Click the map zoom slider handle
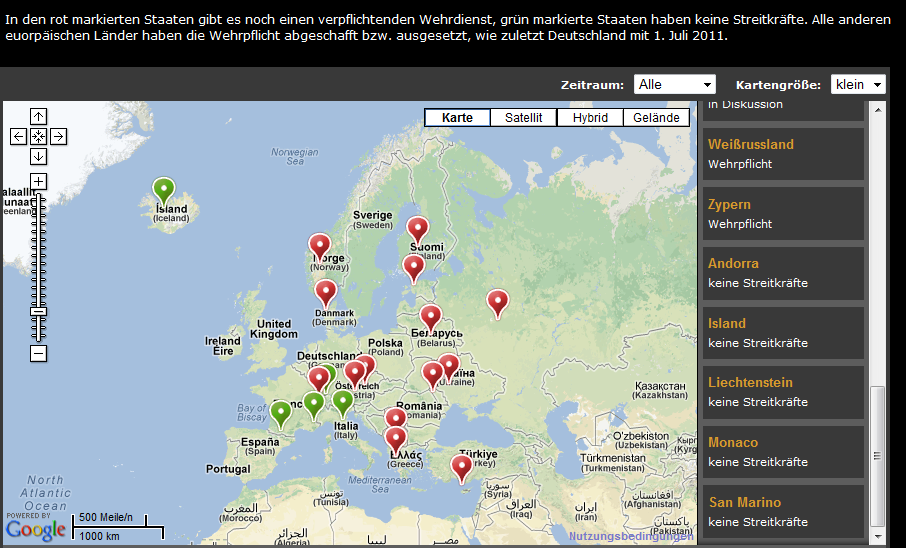The width and height of the screenshot is (906, 548). [38, 311]
